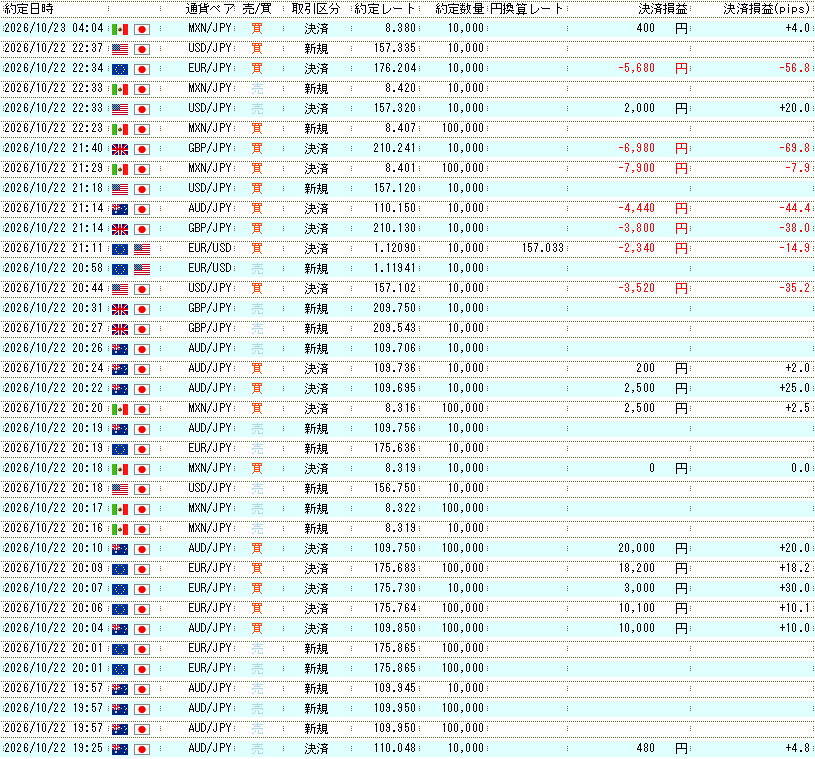This screenshot has width=815, height=759.
Task: Select the -69.8 pips value
Action: (795, 148)
